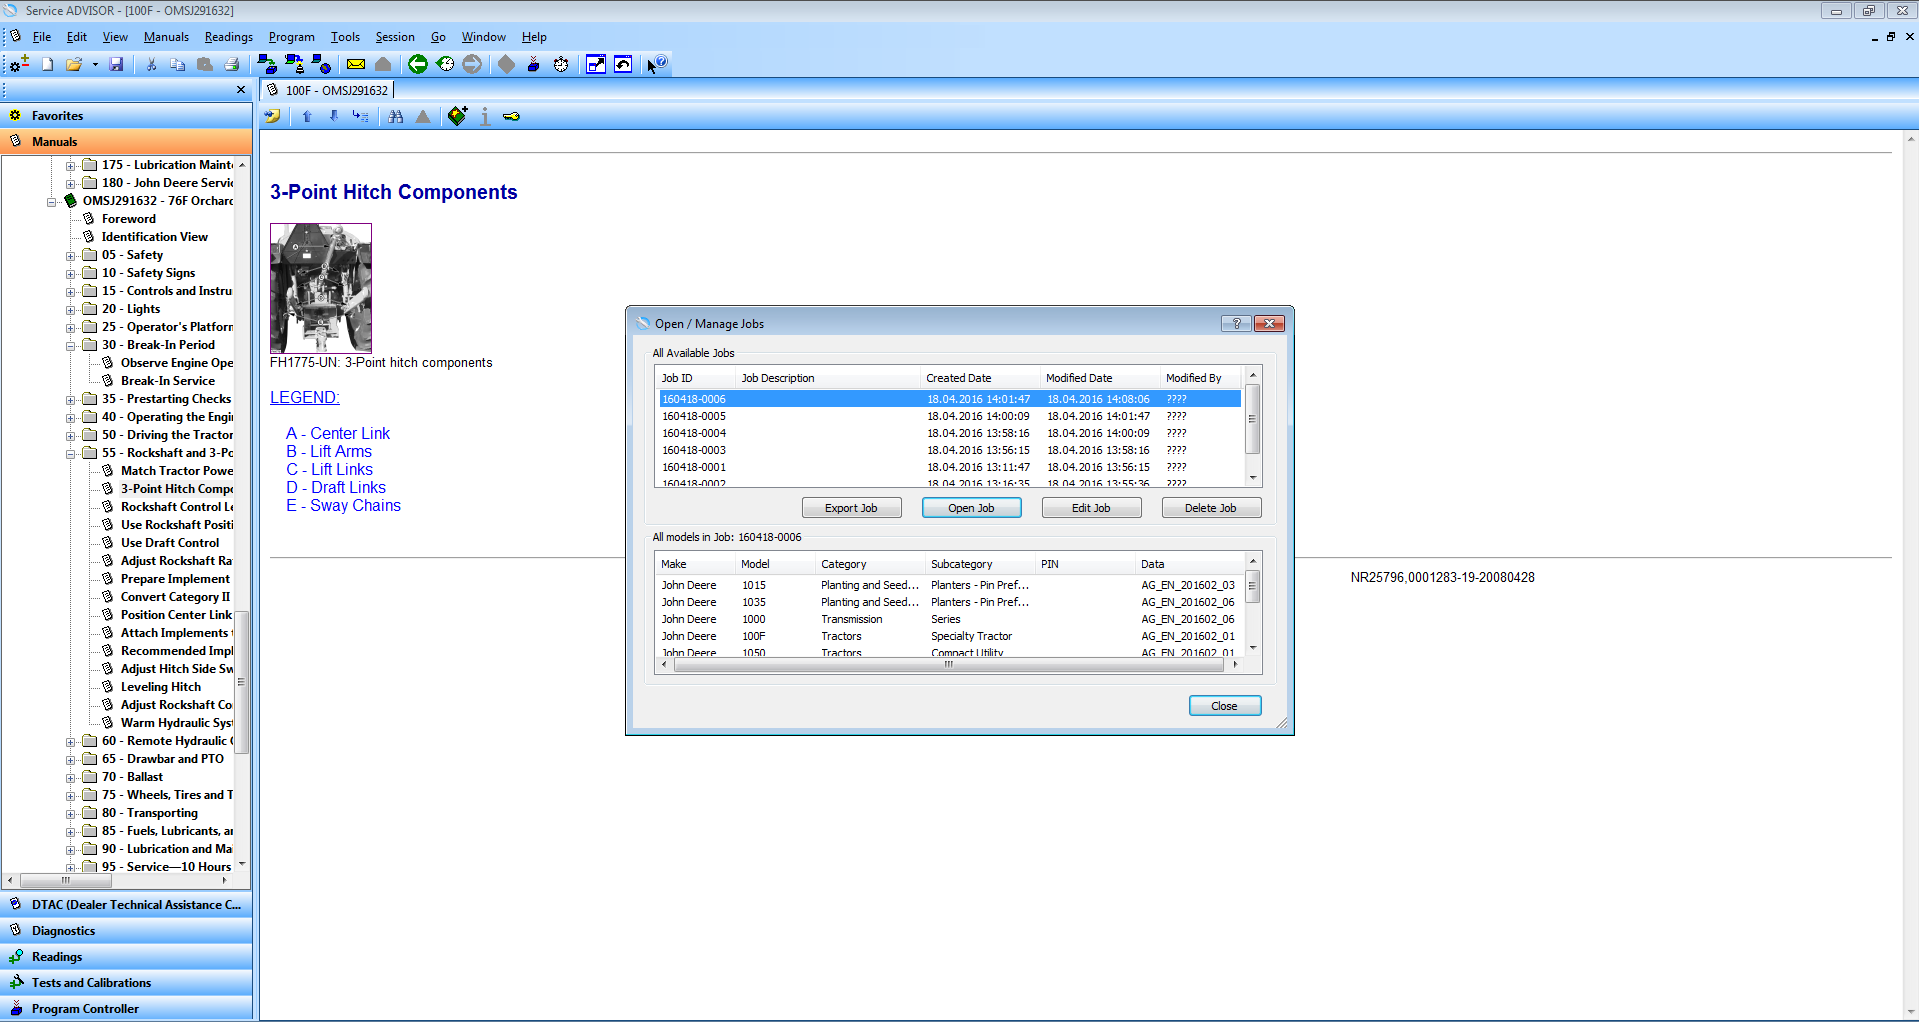Click the Home house icon
The image size is (1919, 1022).
(383, 64)
